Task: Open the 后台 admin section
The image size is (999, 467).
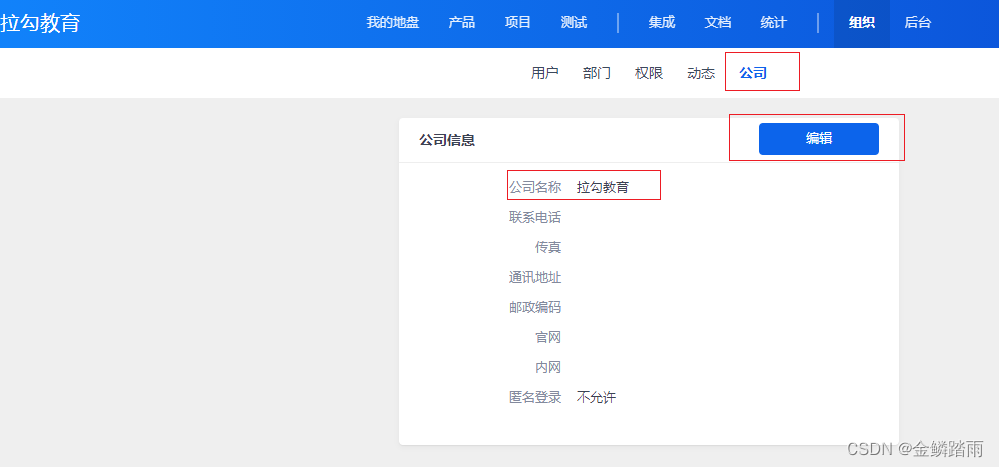Action: pos(917,23)
